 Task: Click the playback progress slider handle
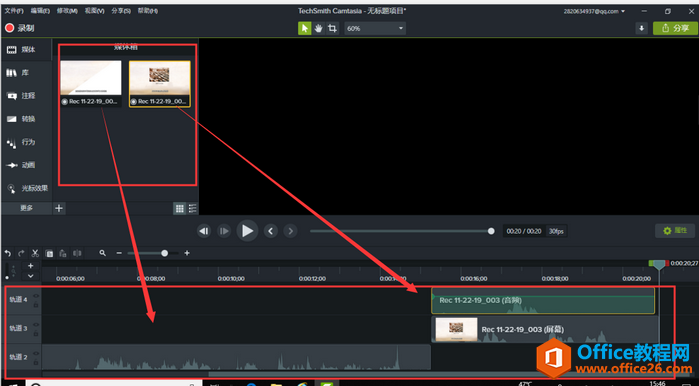pyautogui.click(x=491, y=231)
